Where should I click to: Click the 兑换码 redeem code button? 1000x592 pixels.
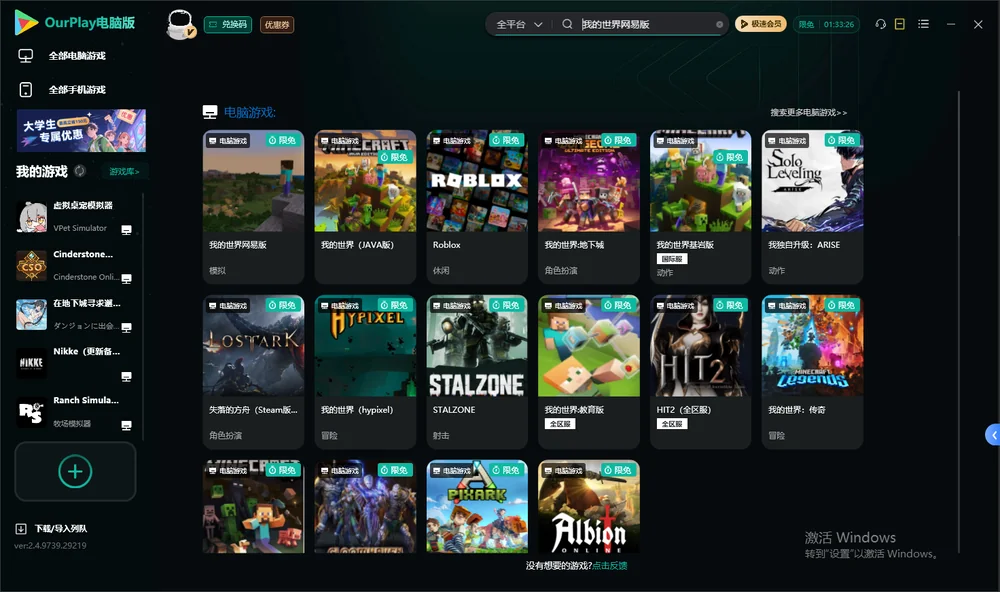tap(228, 24)
